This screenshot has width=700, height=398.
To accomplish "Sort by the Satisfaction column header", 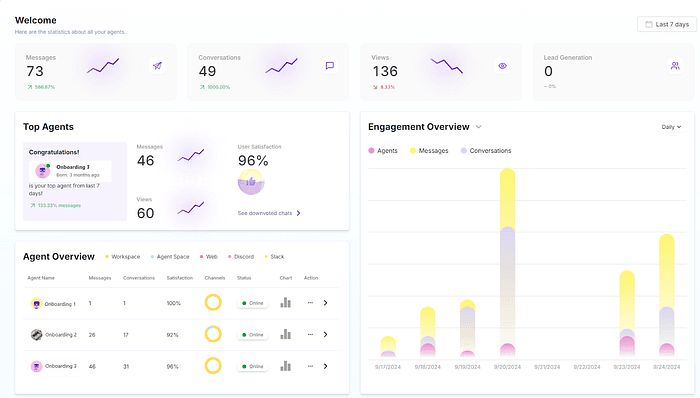I will pyautogui.click(x=180, y=278).
